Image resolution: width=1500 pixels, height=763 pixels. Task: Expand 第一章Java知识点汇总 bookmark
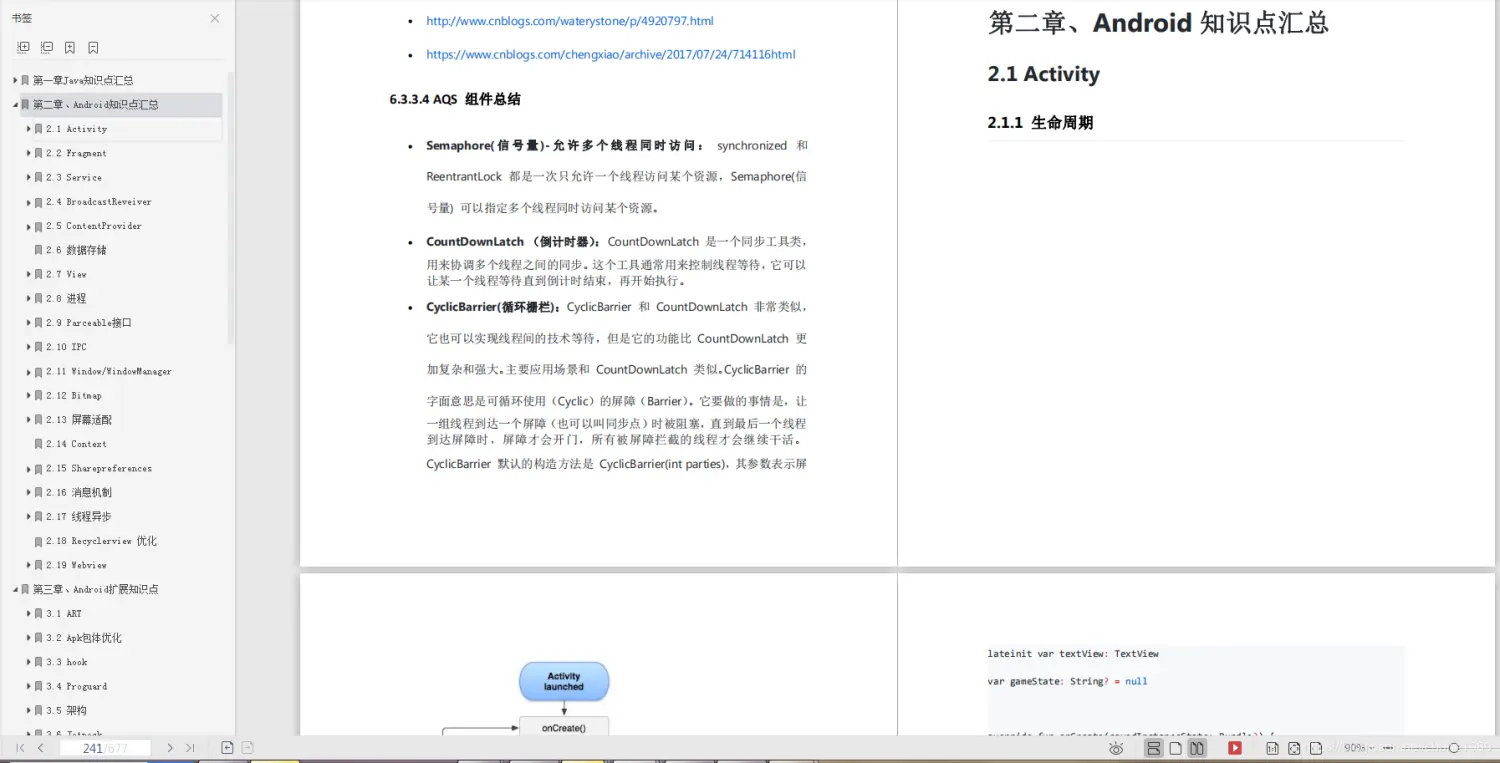coord(15,80)
